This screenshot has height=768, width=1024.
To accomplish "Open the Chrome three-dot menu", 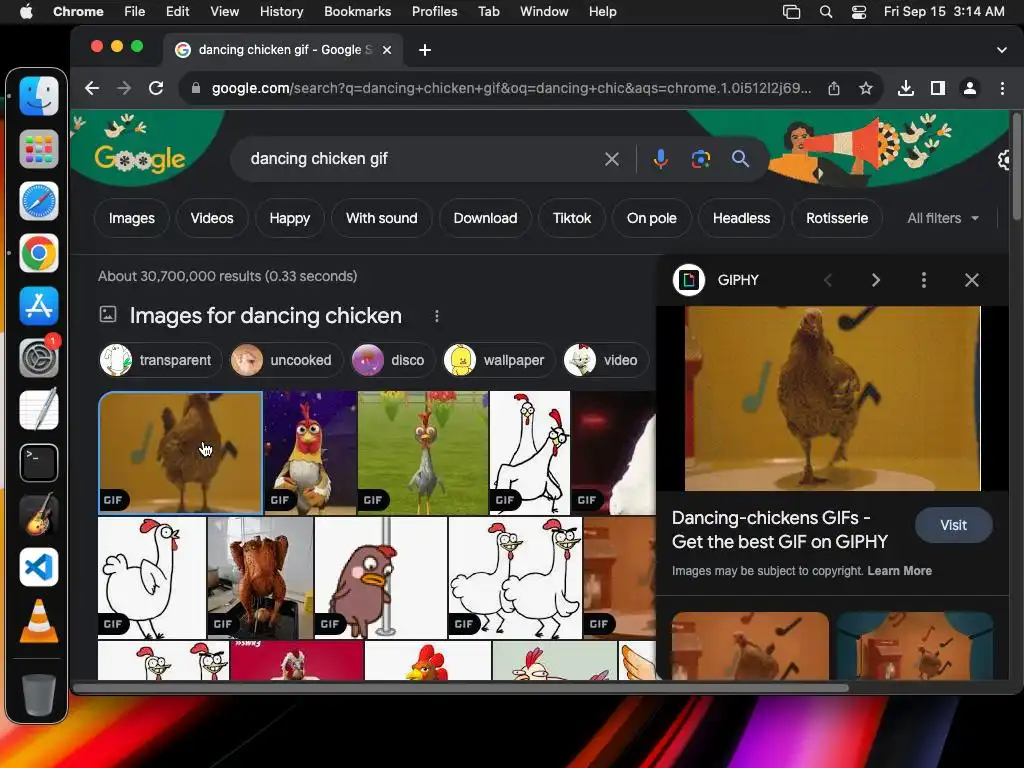I will tap(1002, 88).
